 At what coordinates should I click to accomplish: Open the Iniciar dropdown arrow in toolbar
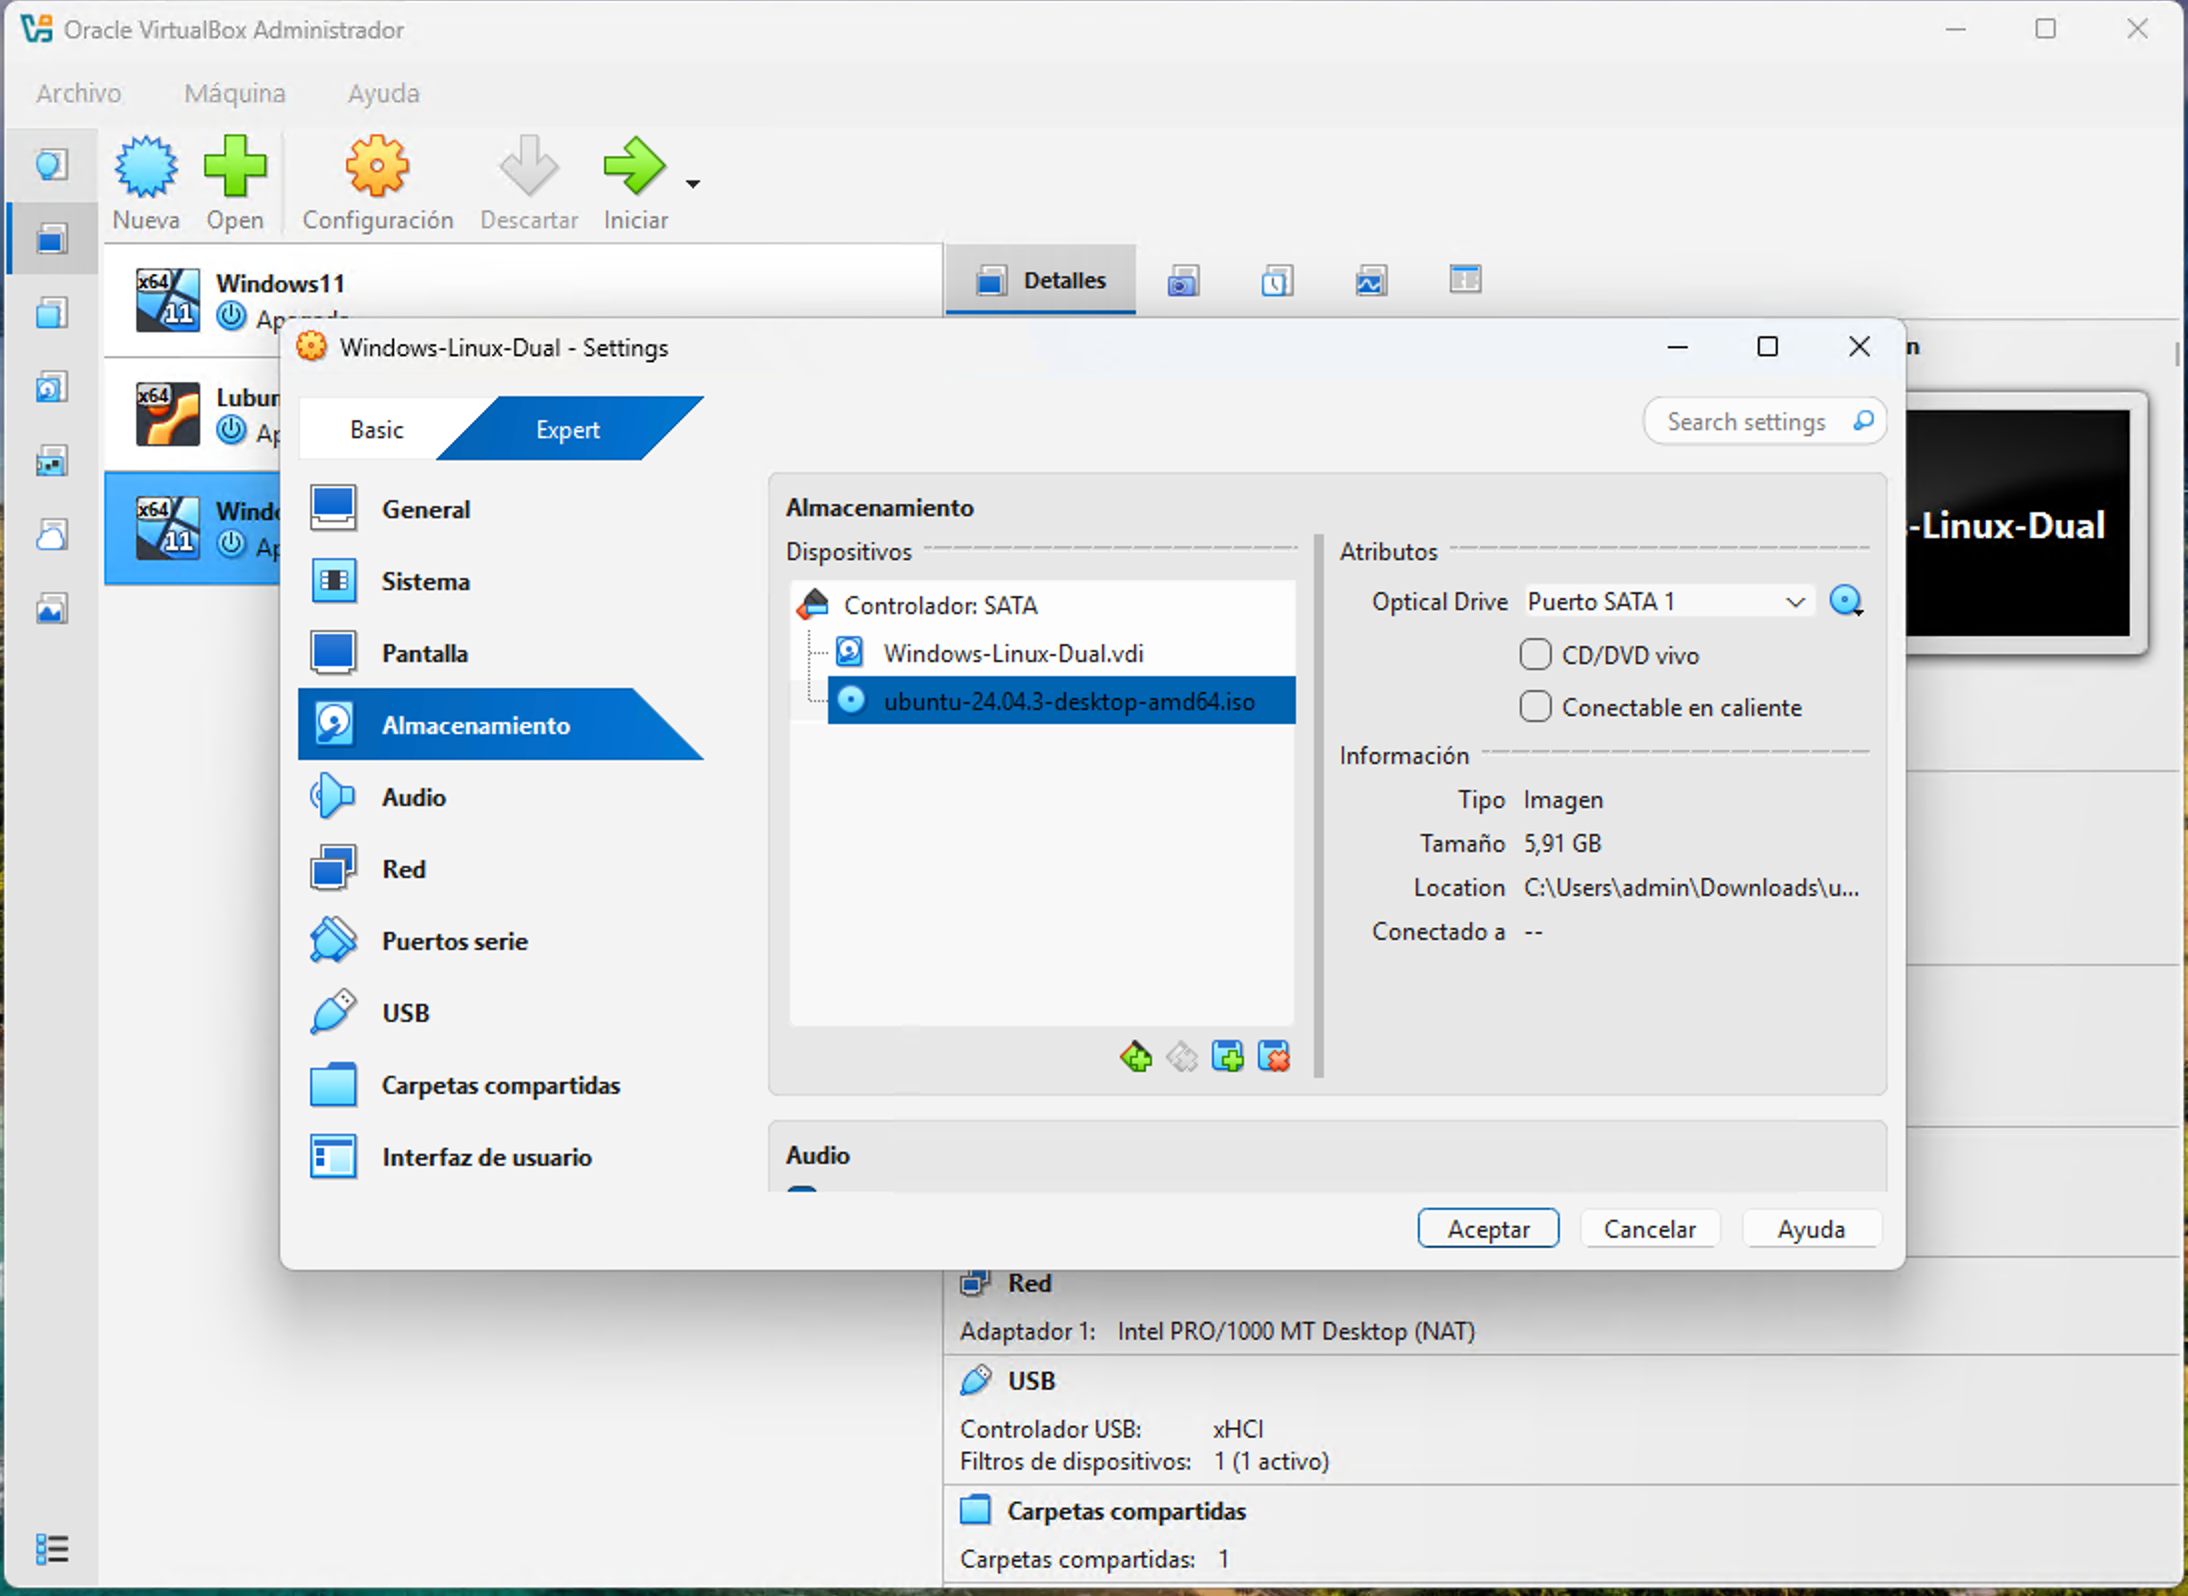[693, 184]
